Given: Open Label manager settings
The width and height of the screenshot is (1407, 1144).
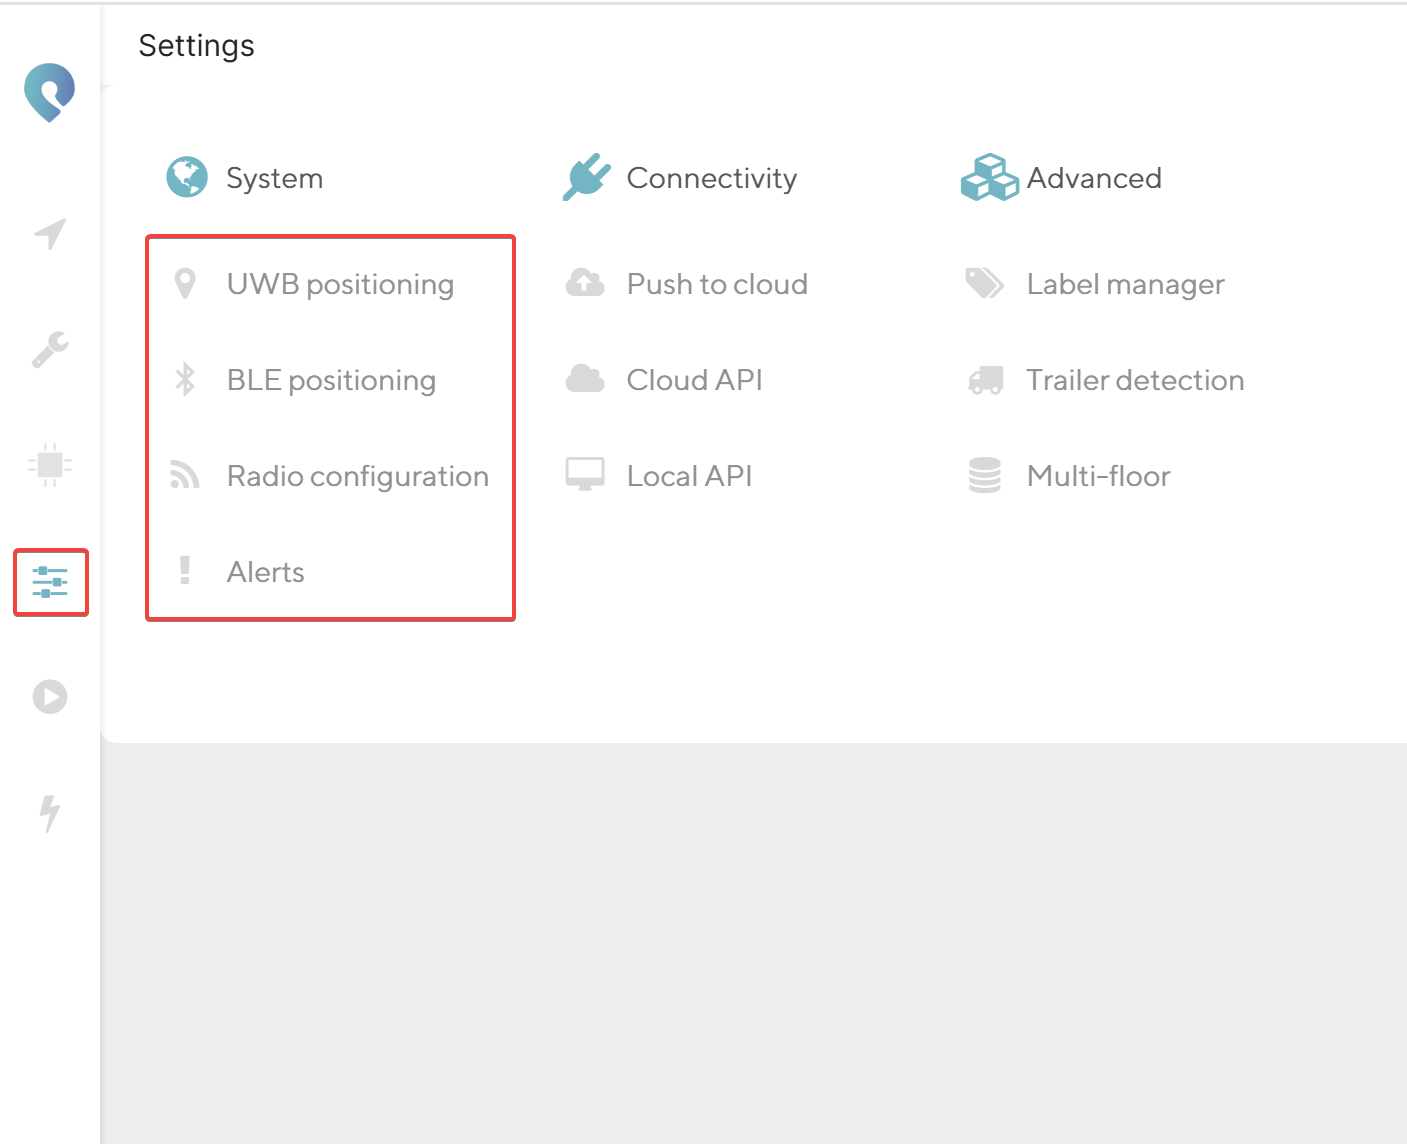Looking at the screenshot, I should [1125, 284].
